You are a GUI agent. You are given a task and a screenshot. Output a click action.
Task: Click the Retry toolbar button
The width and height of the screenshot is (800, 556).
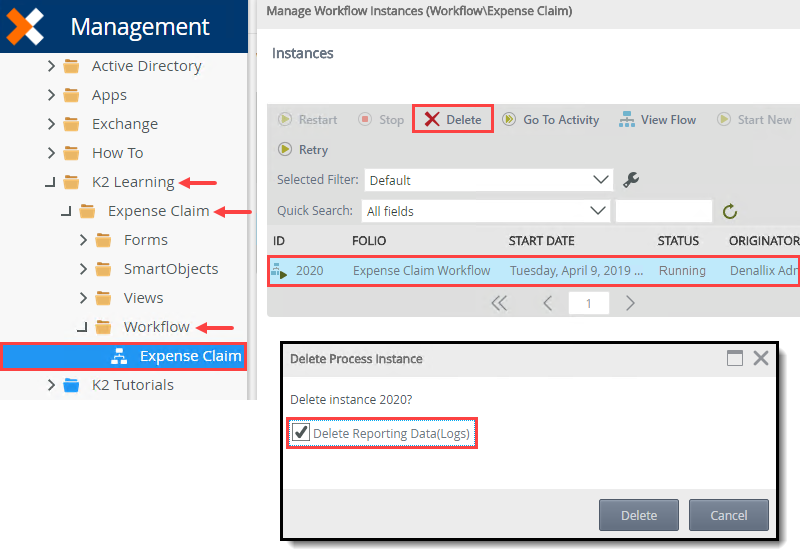(303, 149)
